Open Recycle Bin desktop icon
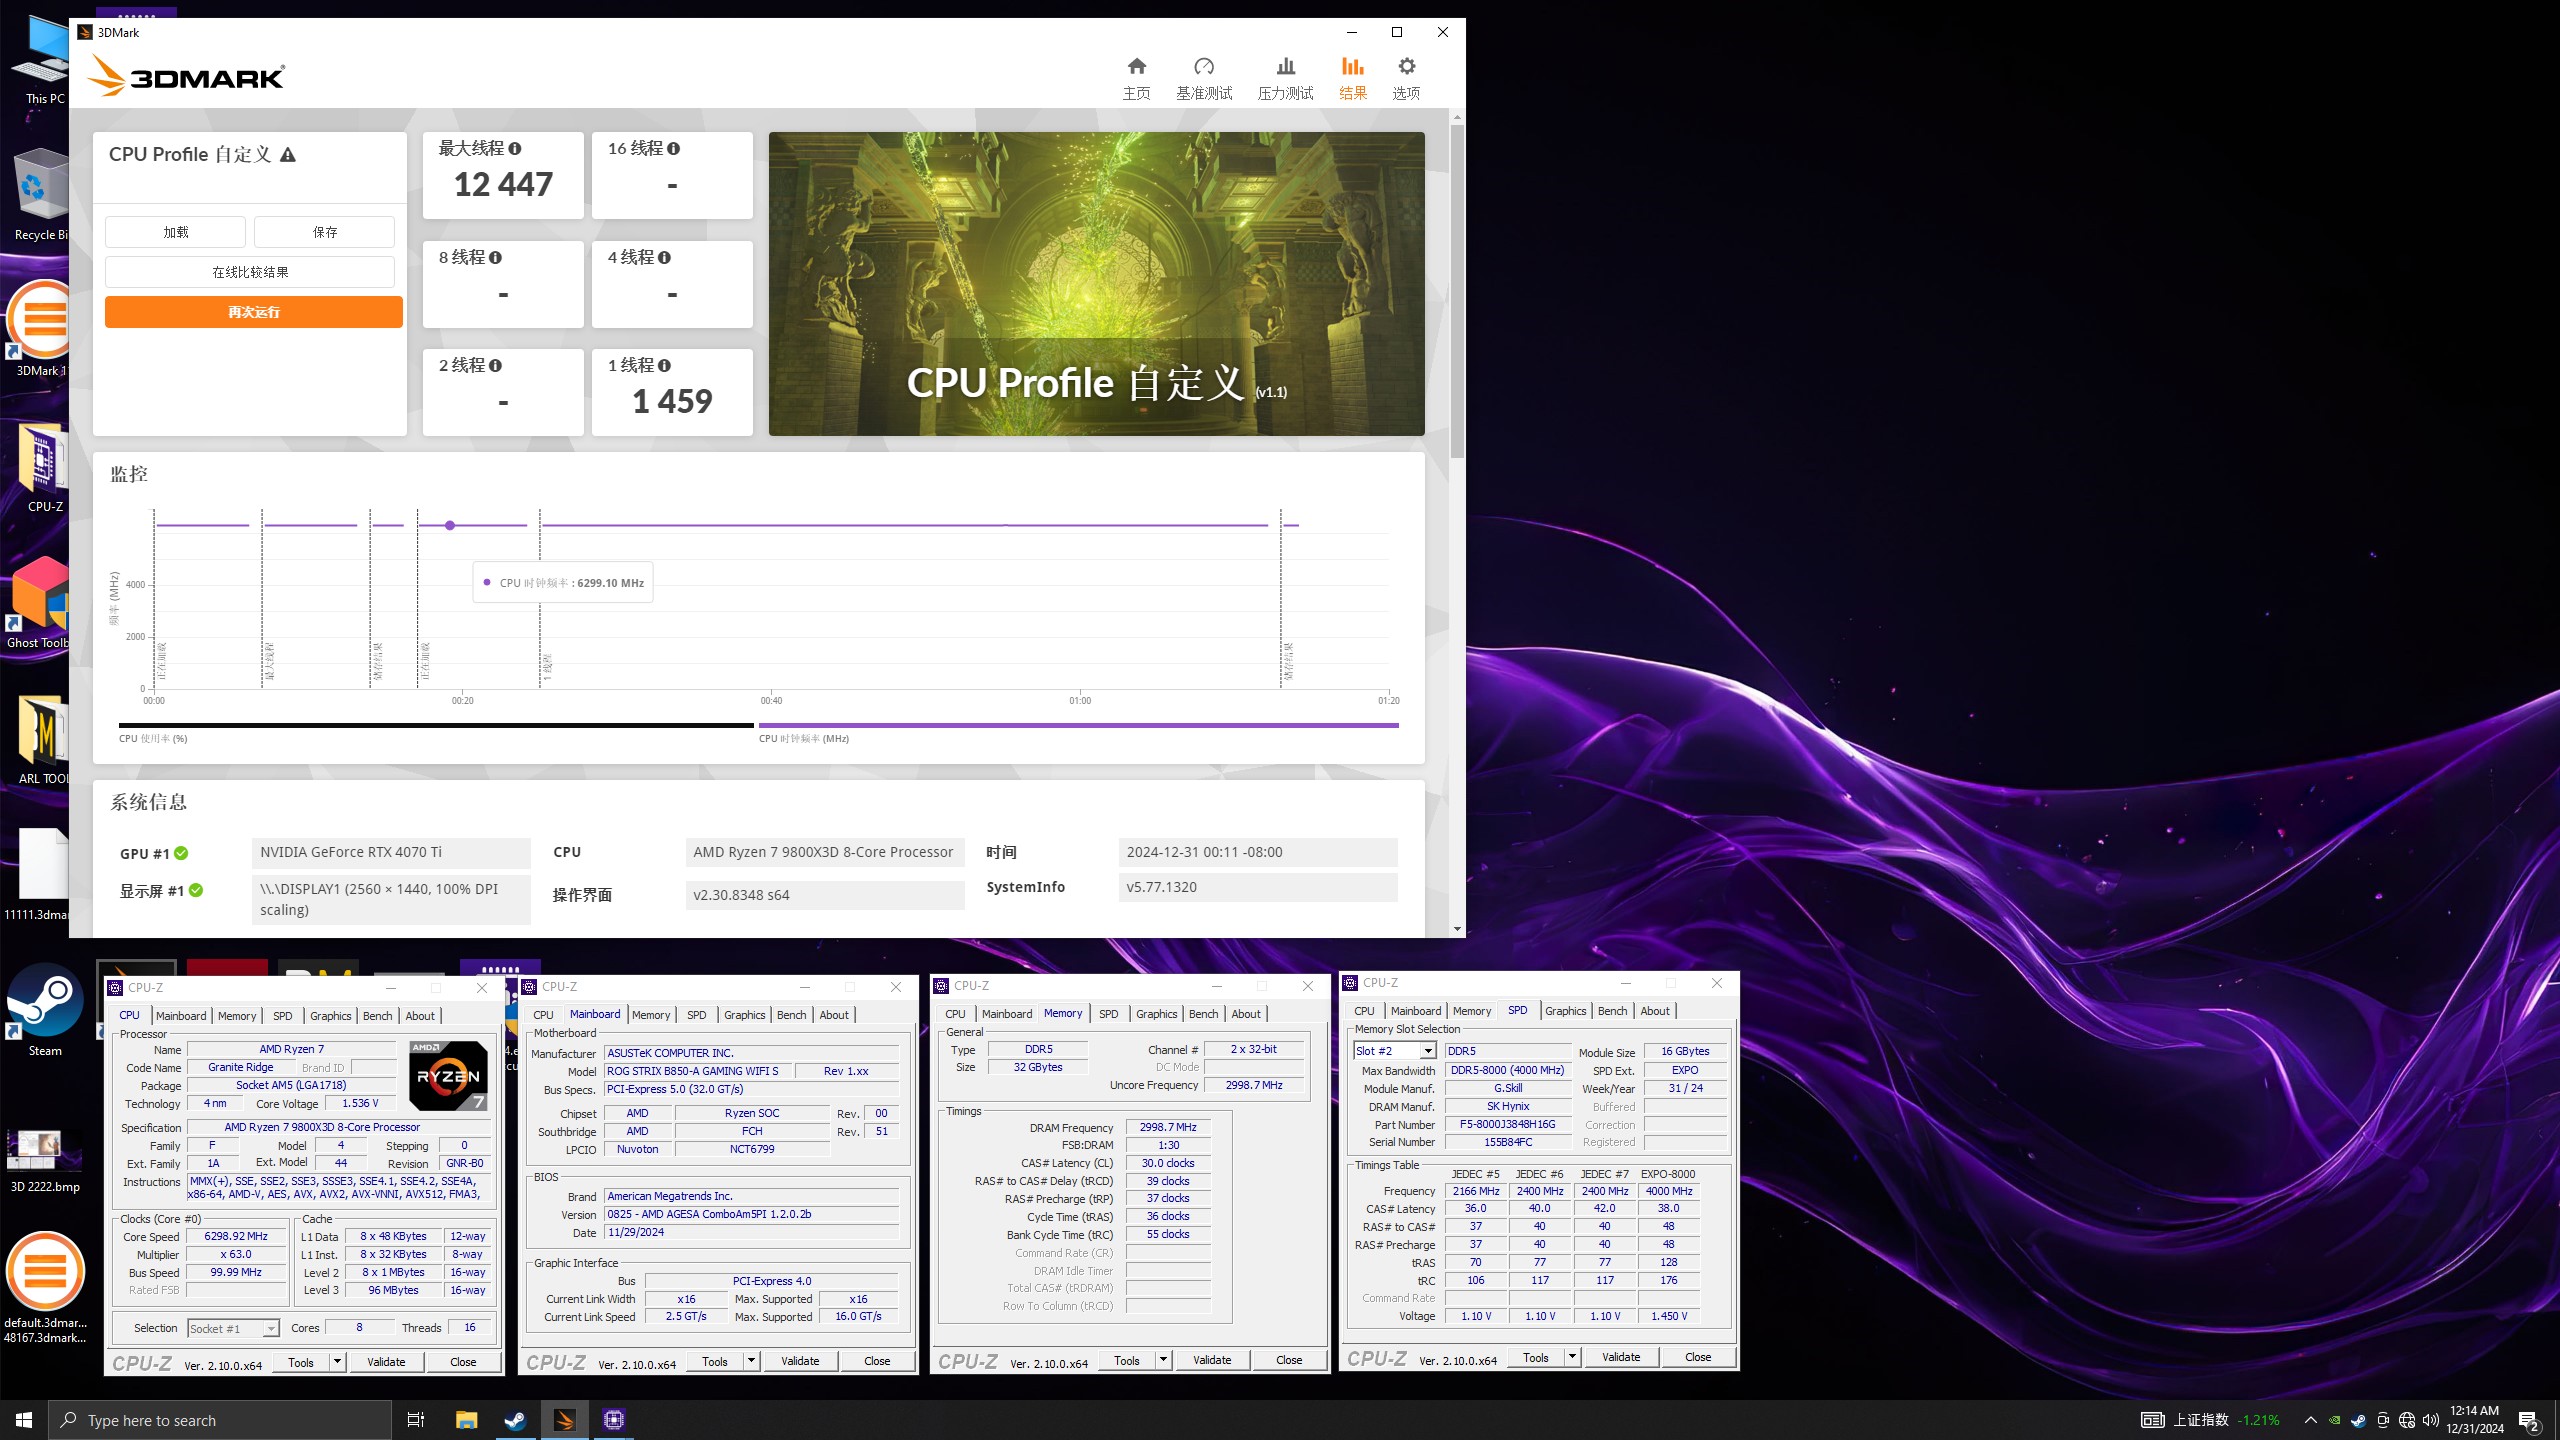Image resolution: width=2560 pixels, height=1440 pixels. tap(42, 195)
